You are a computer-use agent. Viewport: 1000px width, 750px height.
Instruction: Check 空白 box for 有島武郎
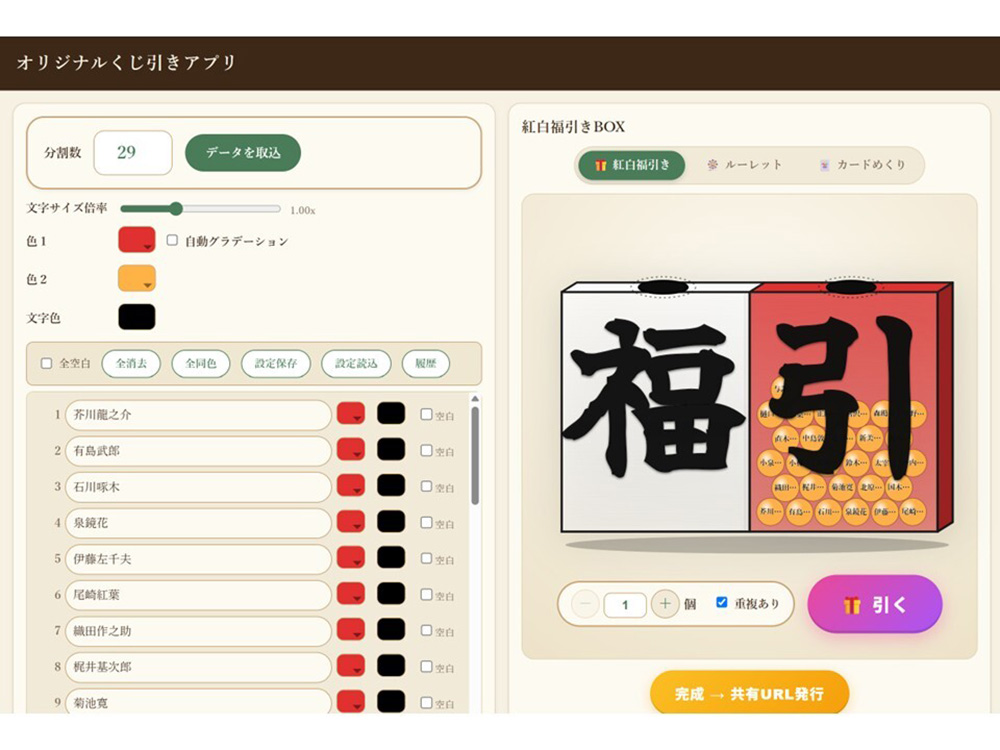pyautogui.click(x=426, y=450)
